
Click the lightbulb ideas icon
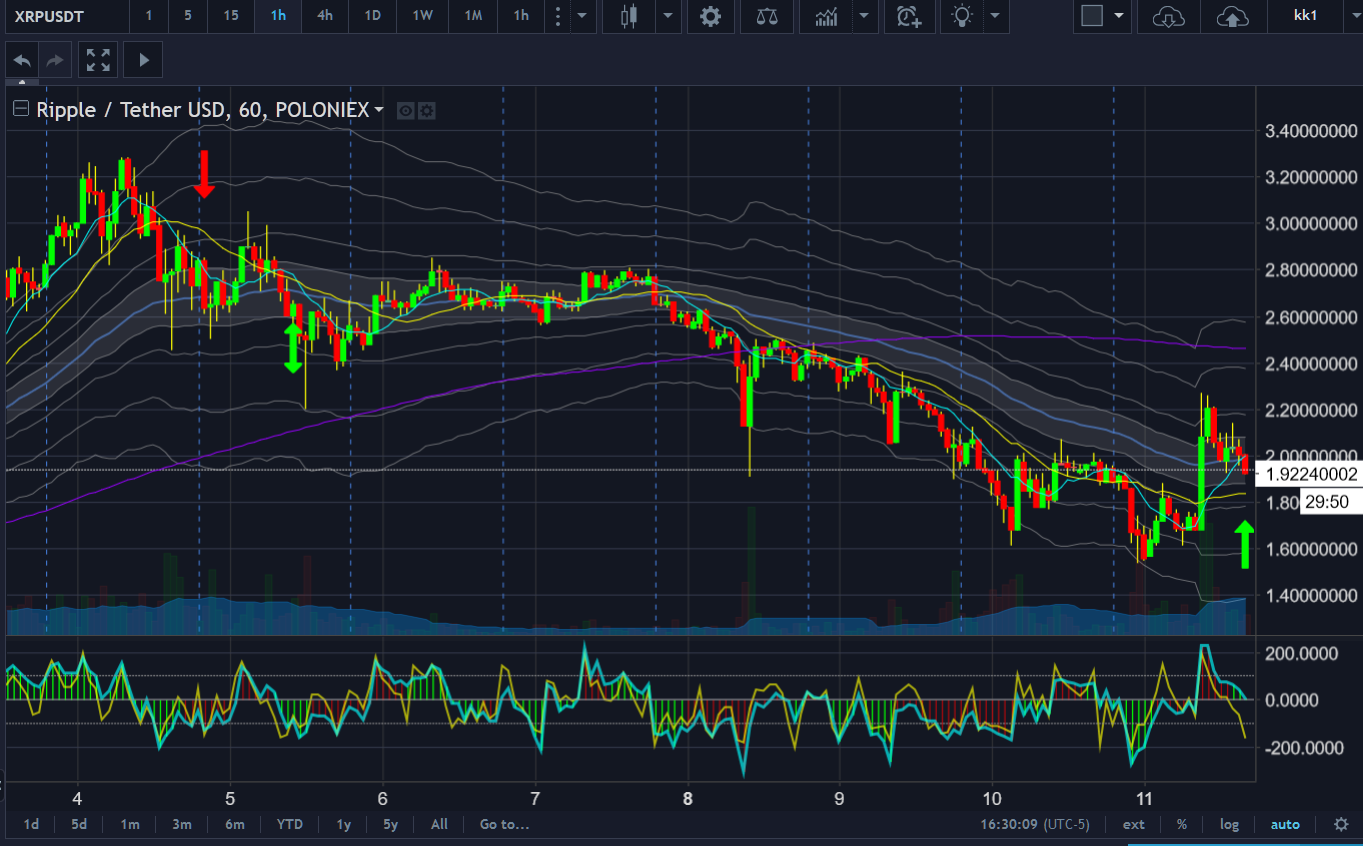[962, 16]
